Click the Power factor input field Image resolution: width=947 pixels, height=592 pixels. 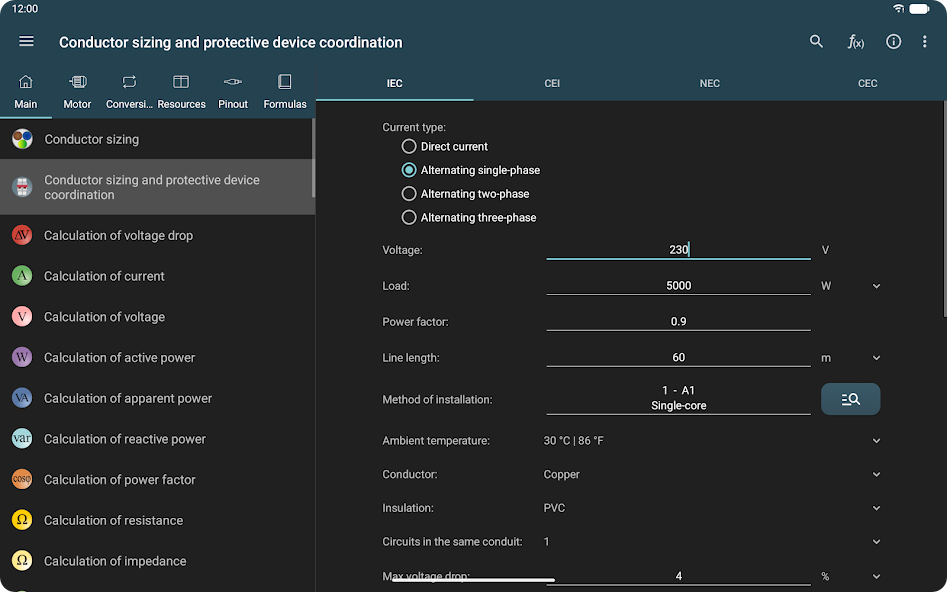(678, 321)
